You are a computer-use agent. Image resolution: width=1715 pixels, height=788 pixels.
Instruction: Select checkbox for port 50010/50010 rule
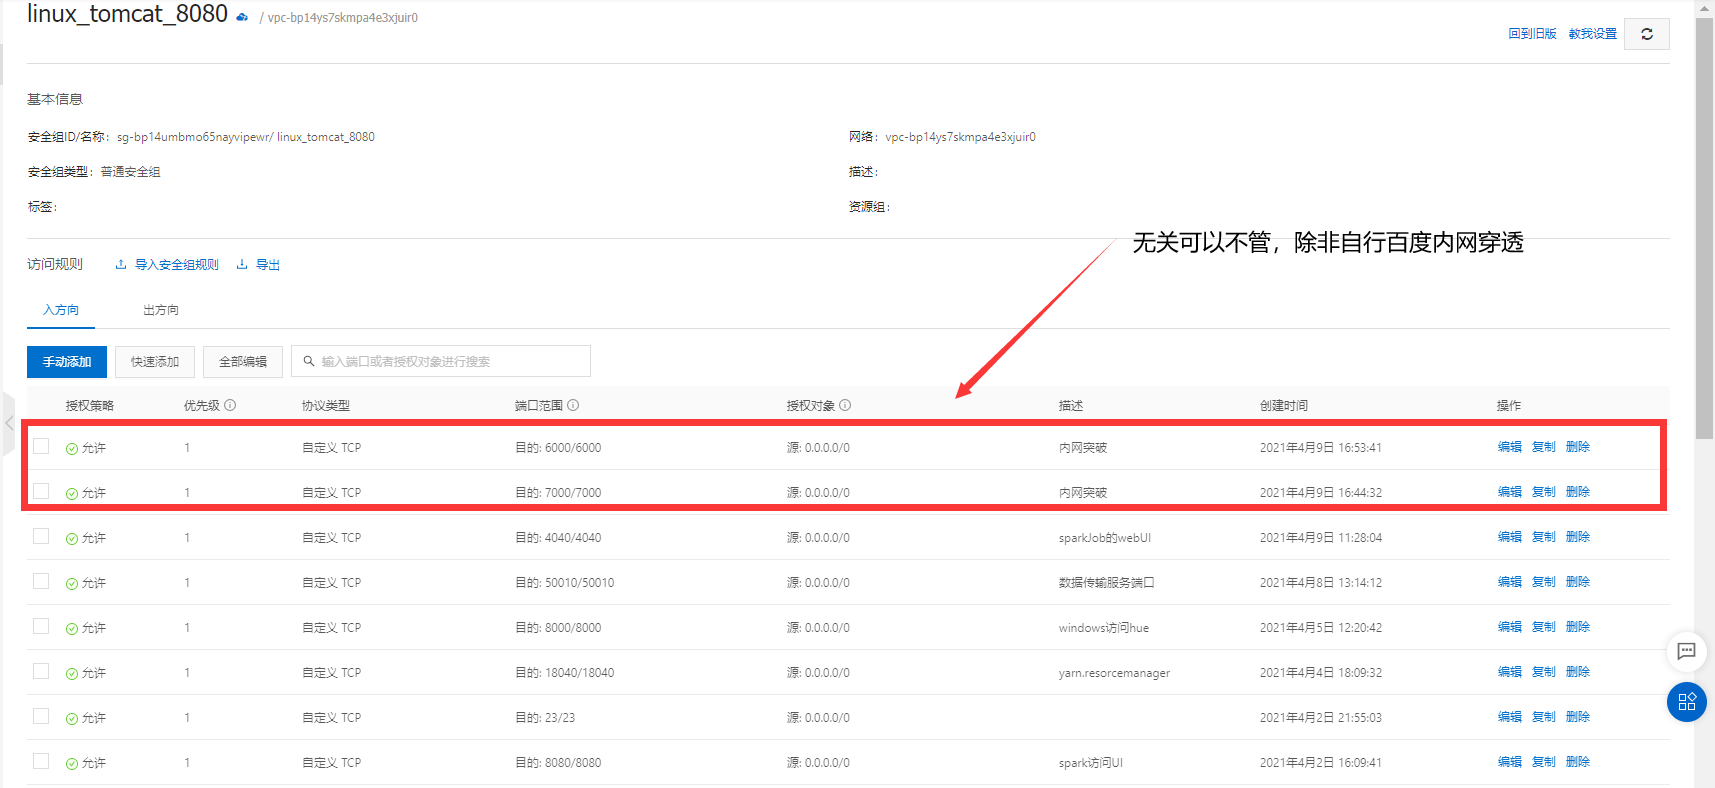coord(41,581)
